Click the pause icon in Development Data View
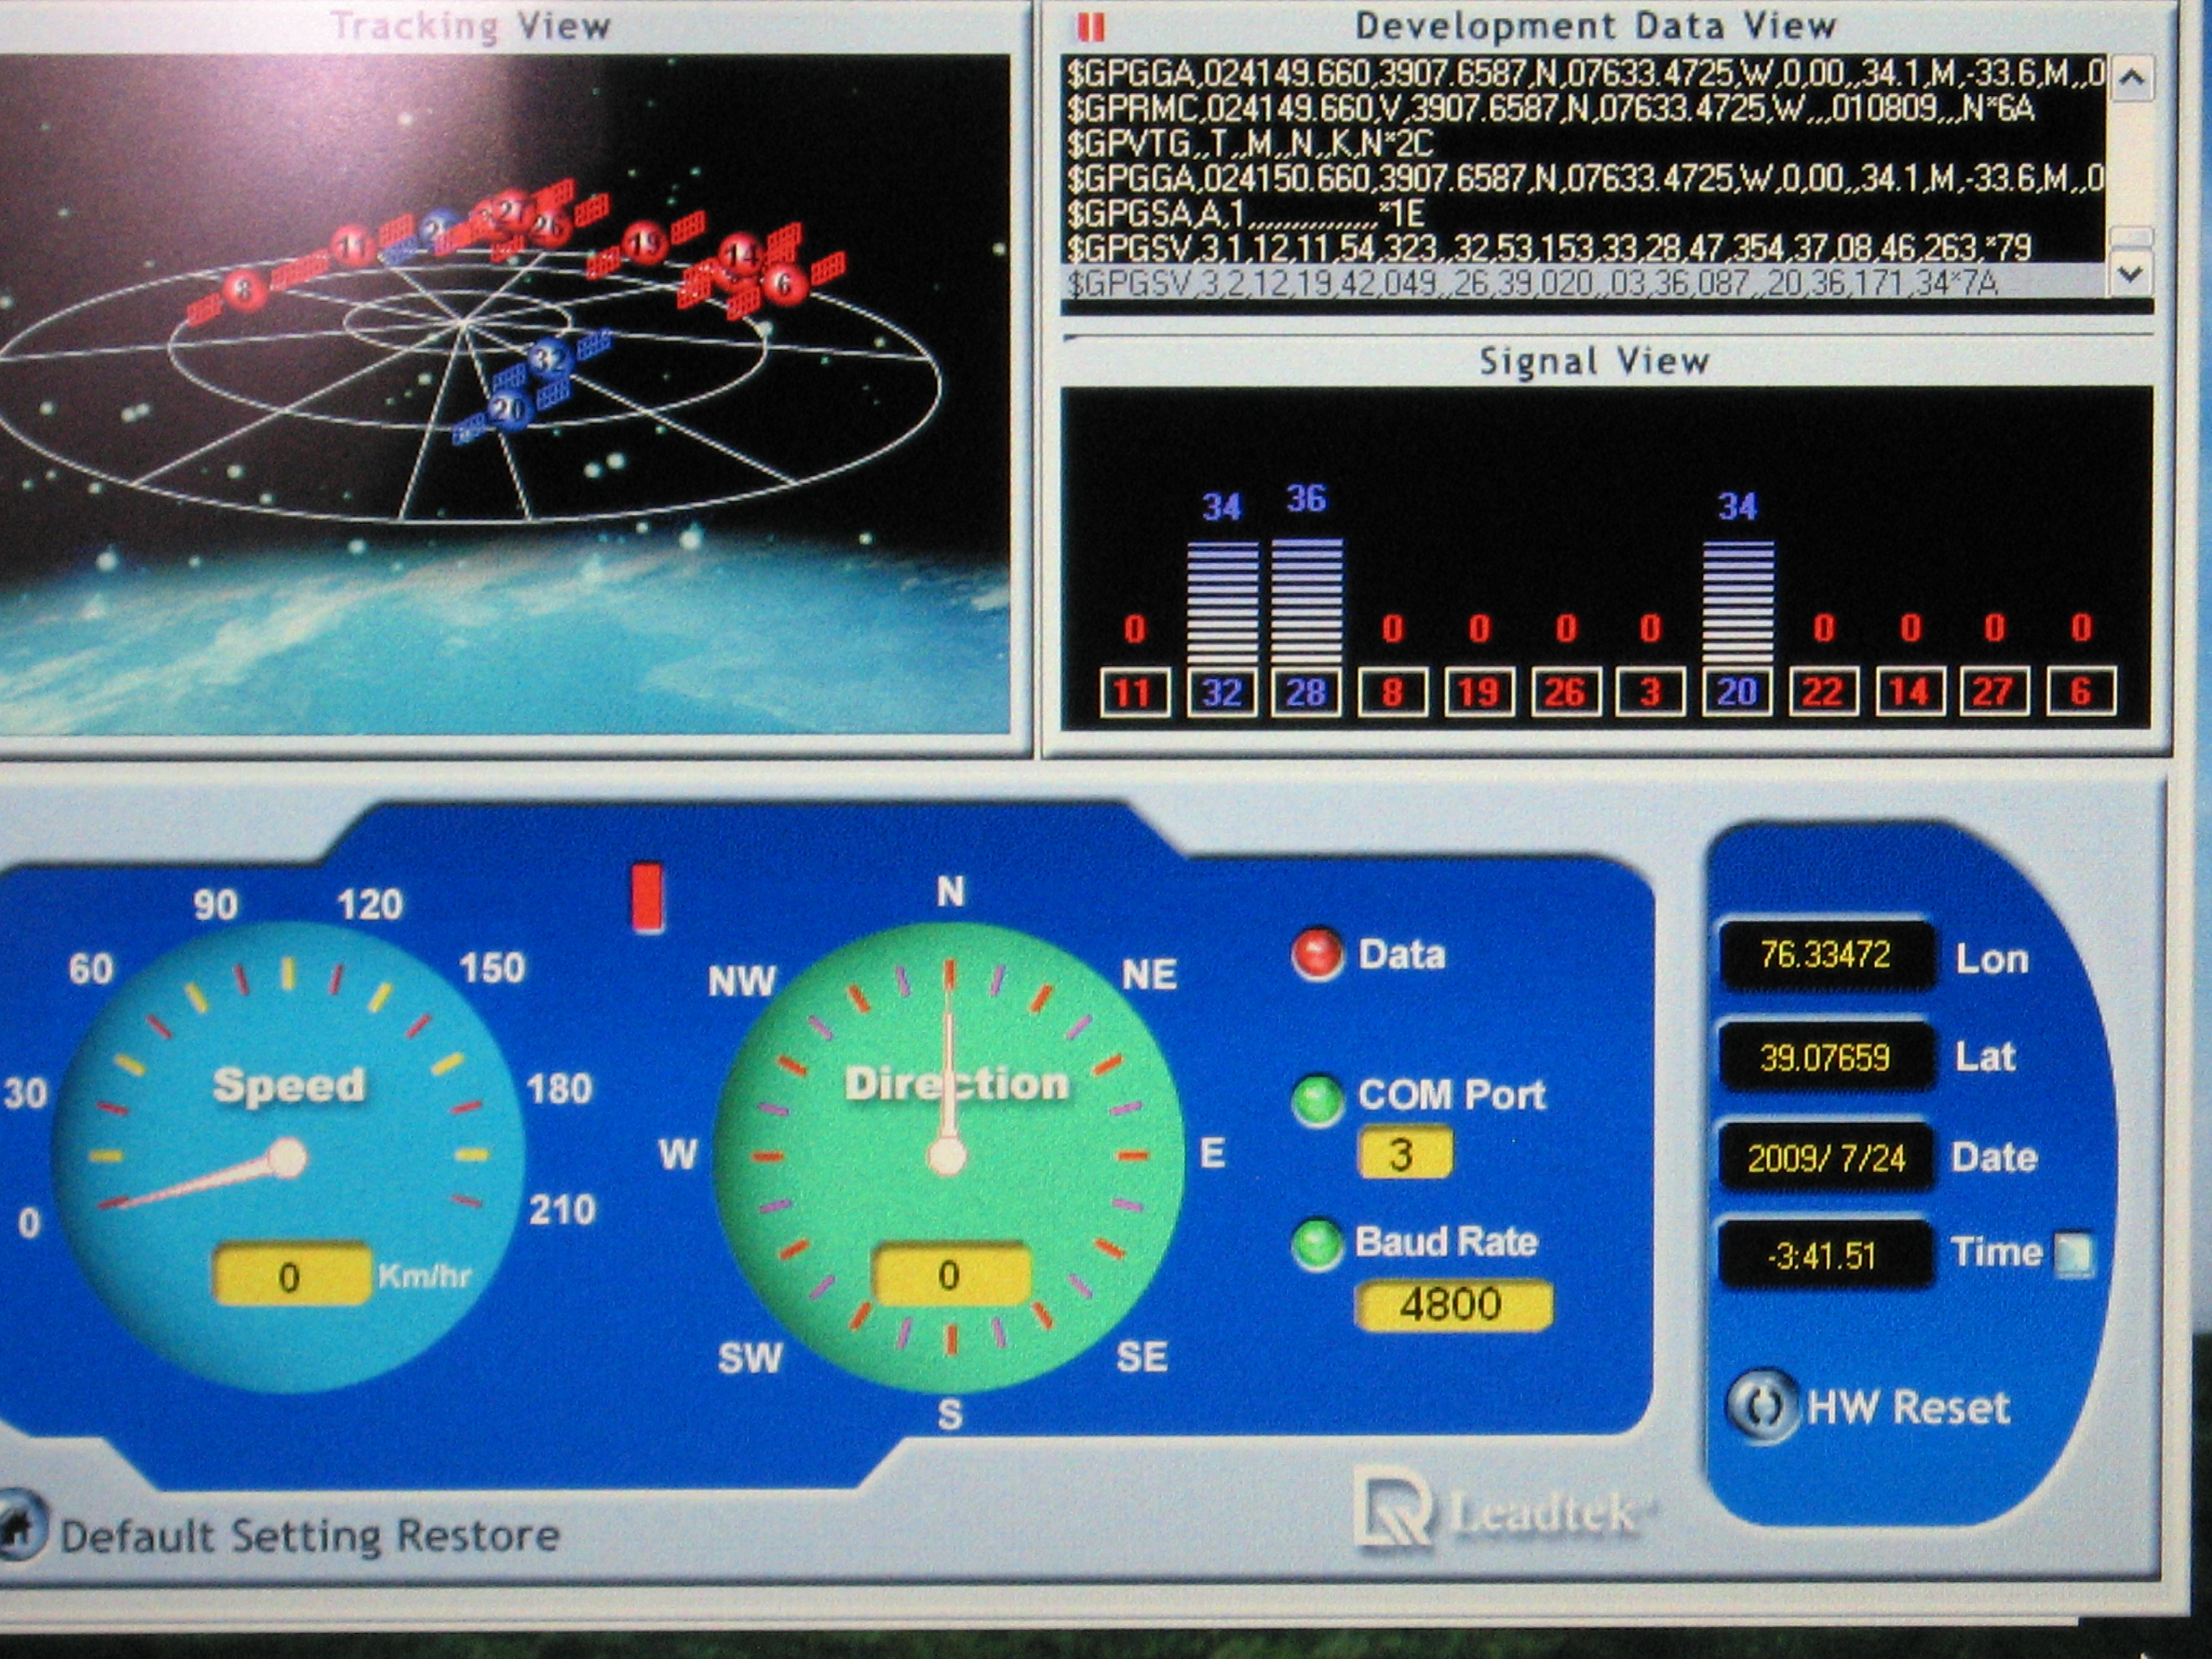 pos(1092,27)
